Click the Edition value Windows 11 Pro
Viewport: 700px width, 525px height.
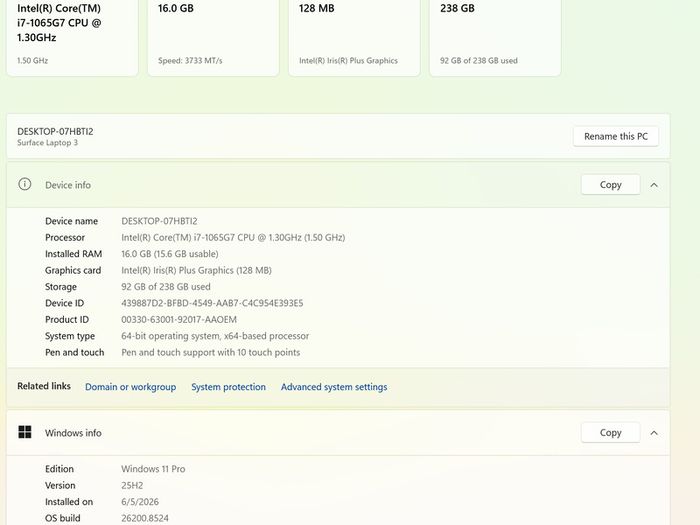(x=153, y=469)
